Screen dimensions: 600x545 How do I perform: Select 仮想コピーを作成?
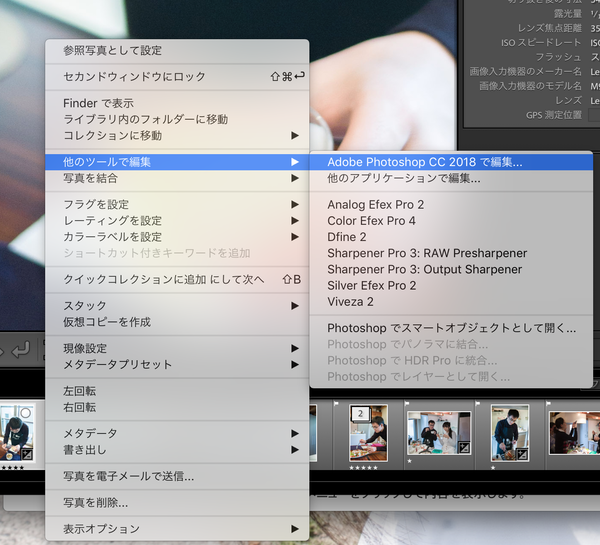click(x=177, y=322)
